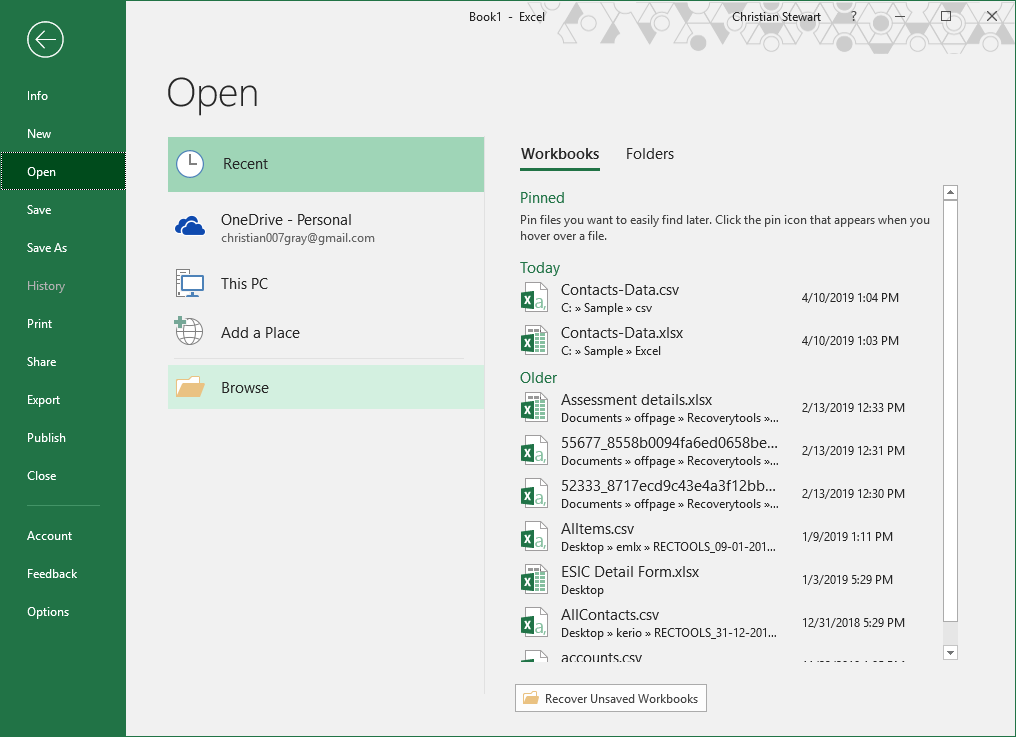This screenshot has width=1016, height=737.
Task: Click Browse to find a file
Action: click(x=326, y=387)
